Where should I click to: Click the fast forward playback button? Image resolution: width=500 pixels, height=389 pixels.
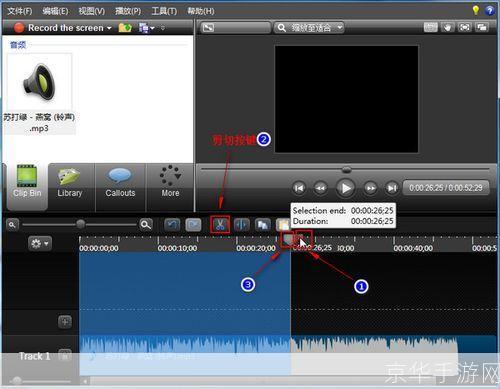[x=370, y=188]
